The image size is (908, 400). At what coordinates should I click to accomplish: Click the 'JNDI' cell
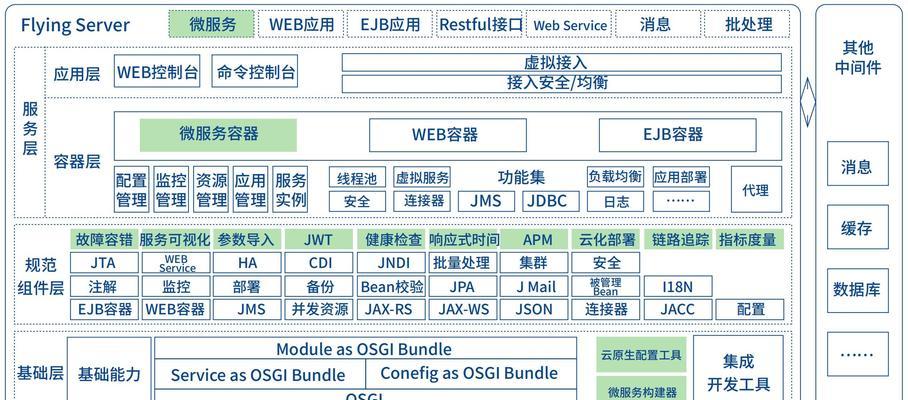click(391, 263)
